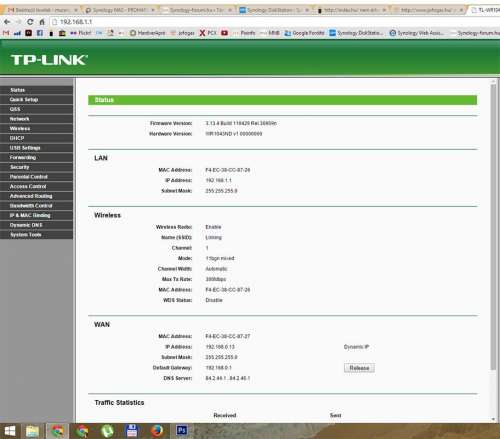
Task: Open the DHCP menu item
Action: pyautogui.click(x=37, y=138)
